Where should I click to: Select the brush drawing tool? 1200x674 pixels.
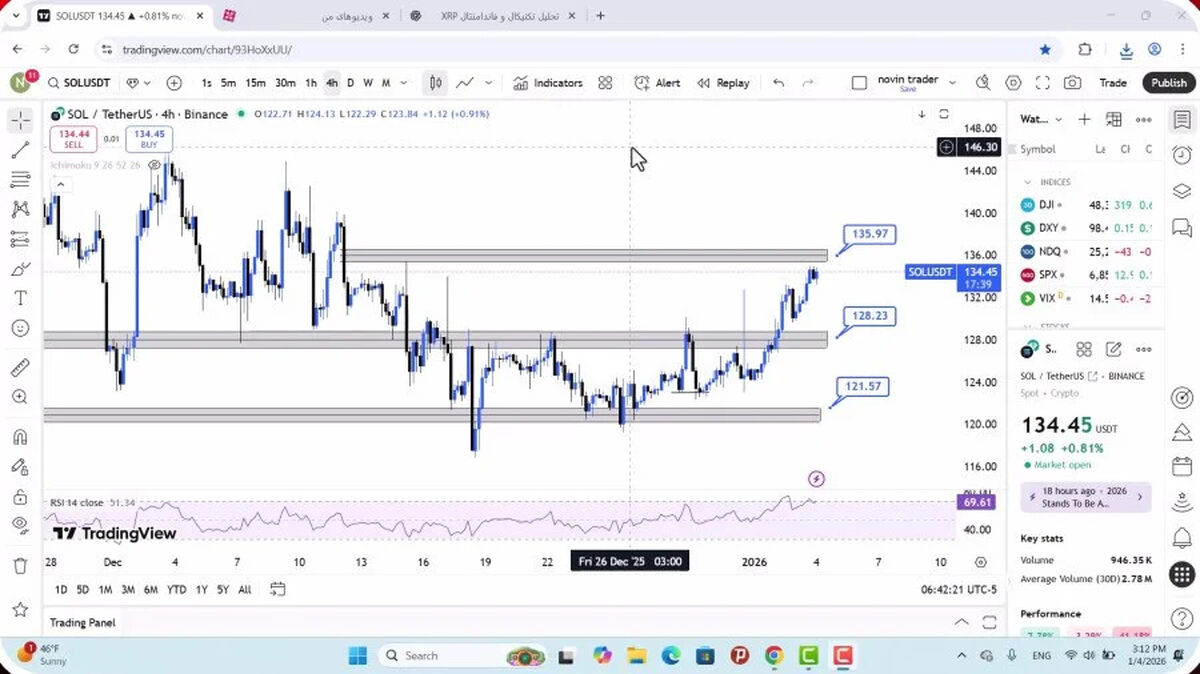click(20, 269)
